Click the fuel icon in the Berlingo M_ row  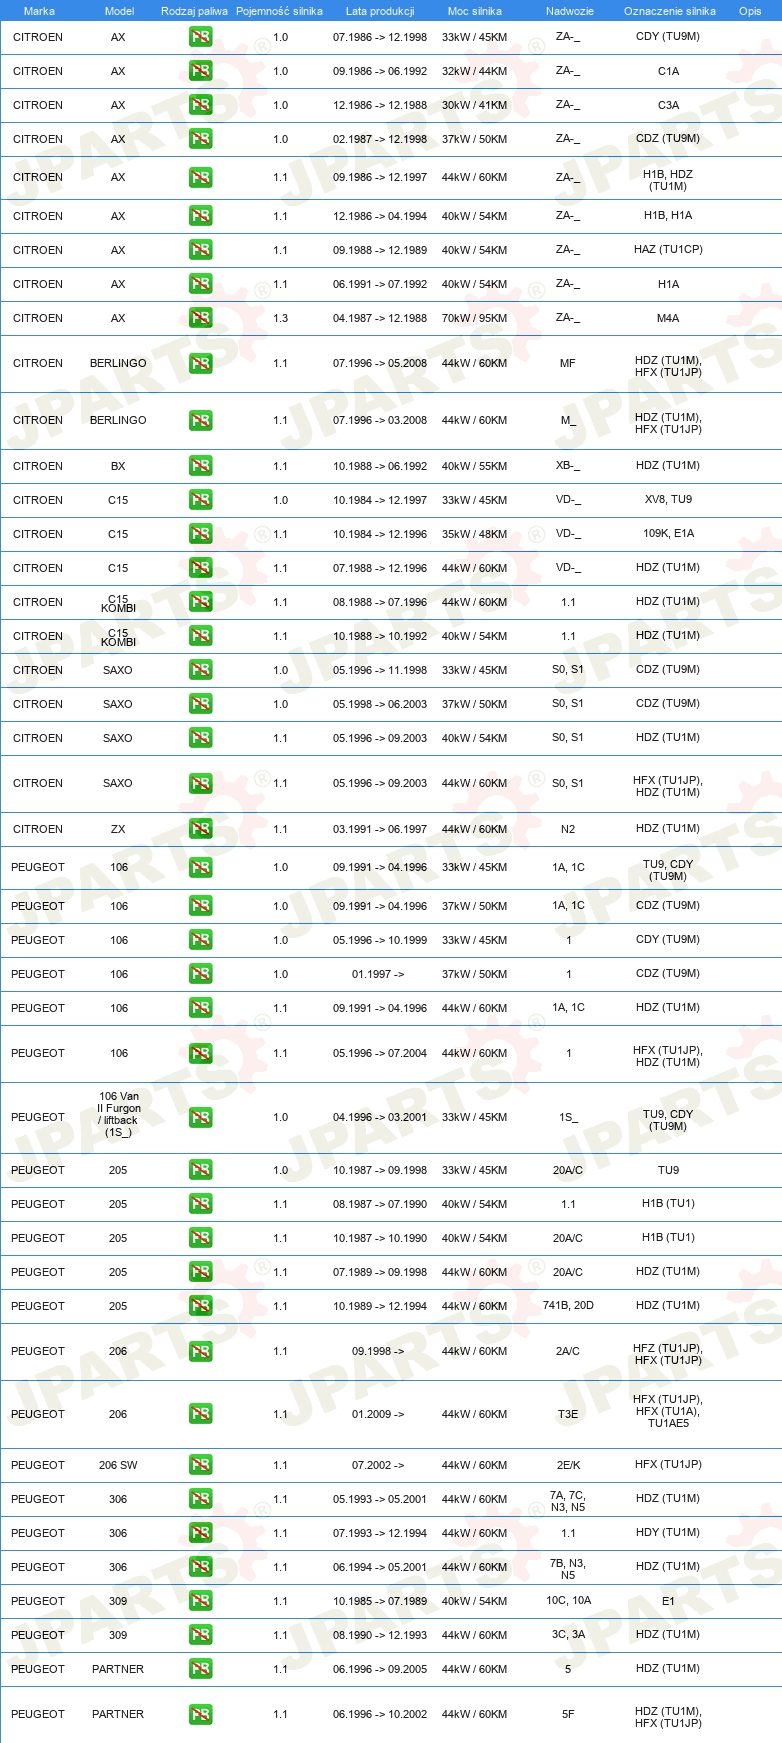pos(200,420)
